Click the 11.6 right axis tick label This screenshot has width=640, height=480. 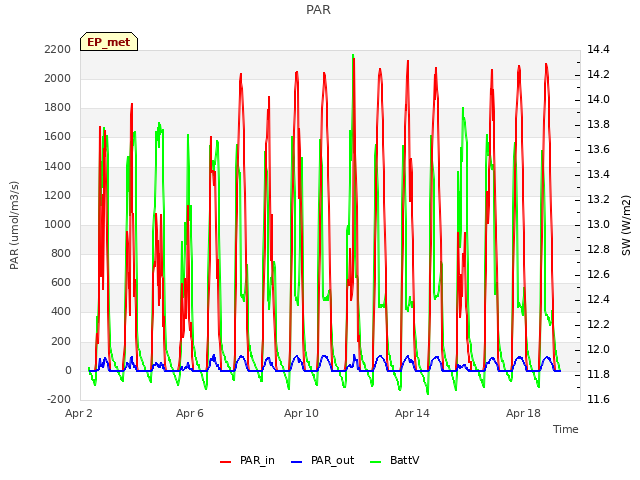598,400
